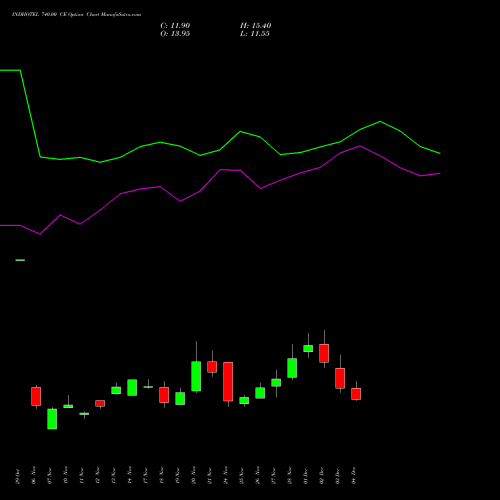Click the 14 Nov date axis label
Viewport: 500px width, 500px height.
[x=130, y=476]
